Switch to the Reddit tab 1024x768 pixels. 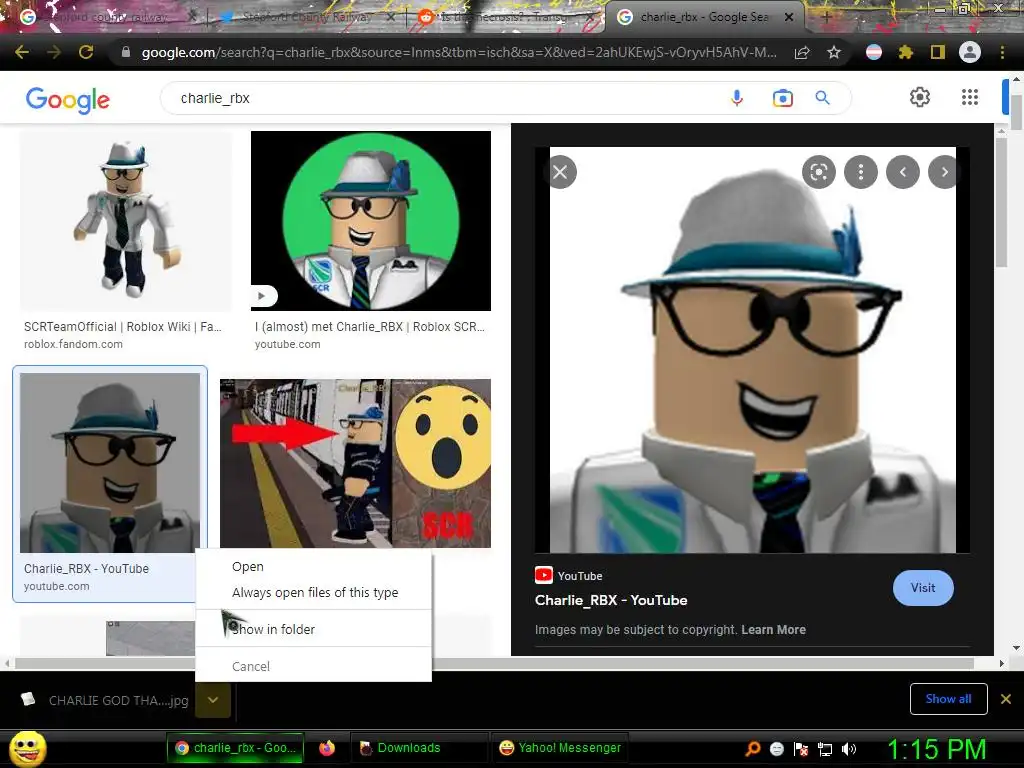pyautogui.click(x=503, y=17)
